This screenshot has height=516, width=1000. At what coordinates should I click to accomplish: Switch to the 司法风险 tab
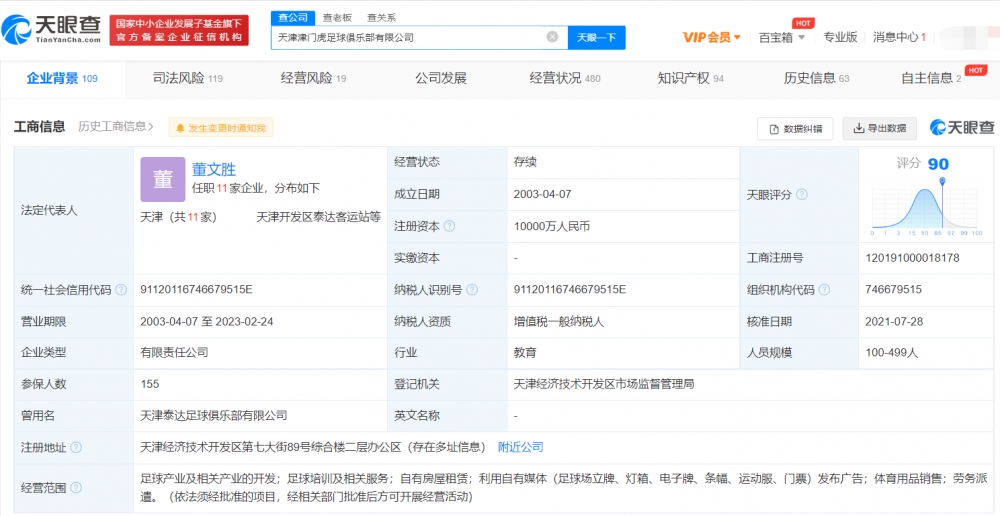[x=188, y=78]
